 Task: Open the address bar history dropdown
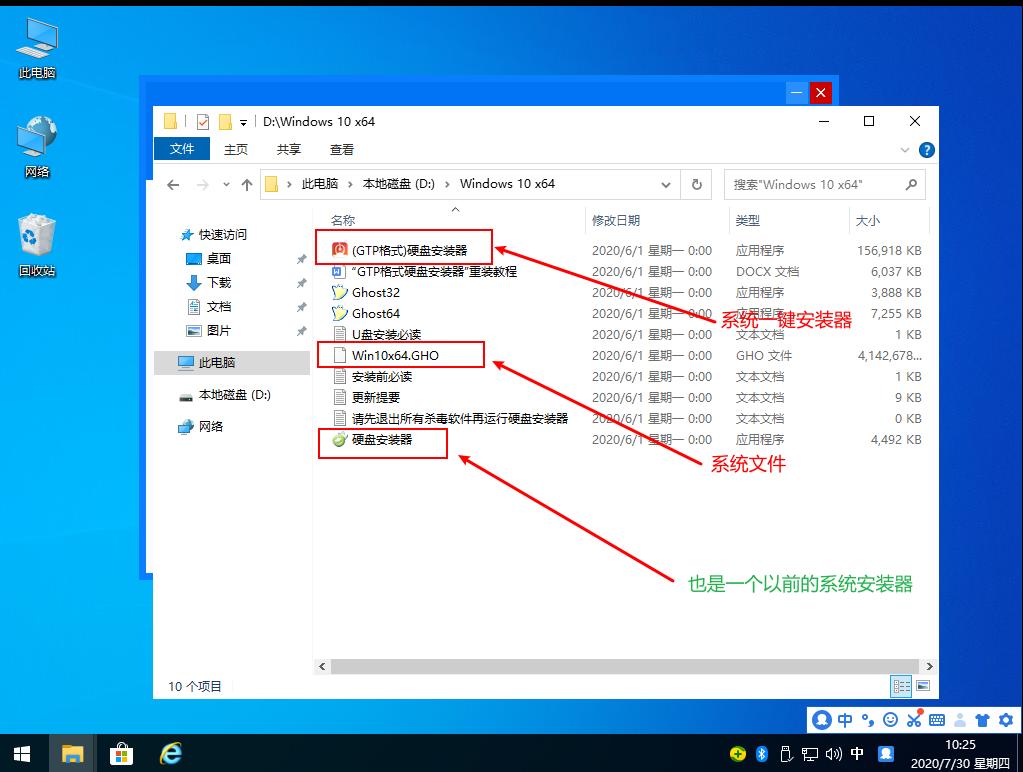click(665, 184)
